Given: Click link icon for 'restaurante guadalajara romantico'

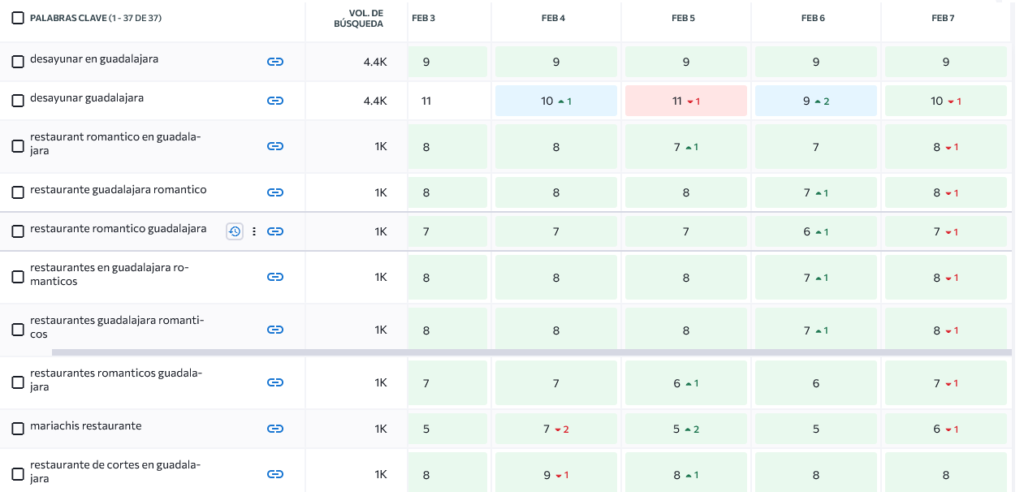Looking at the screenshot, I should click(x=275, y=193).
